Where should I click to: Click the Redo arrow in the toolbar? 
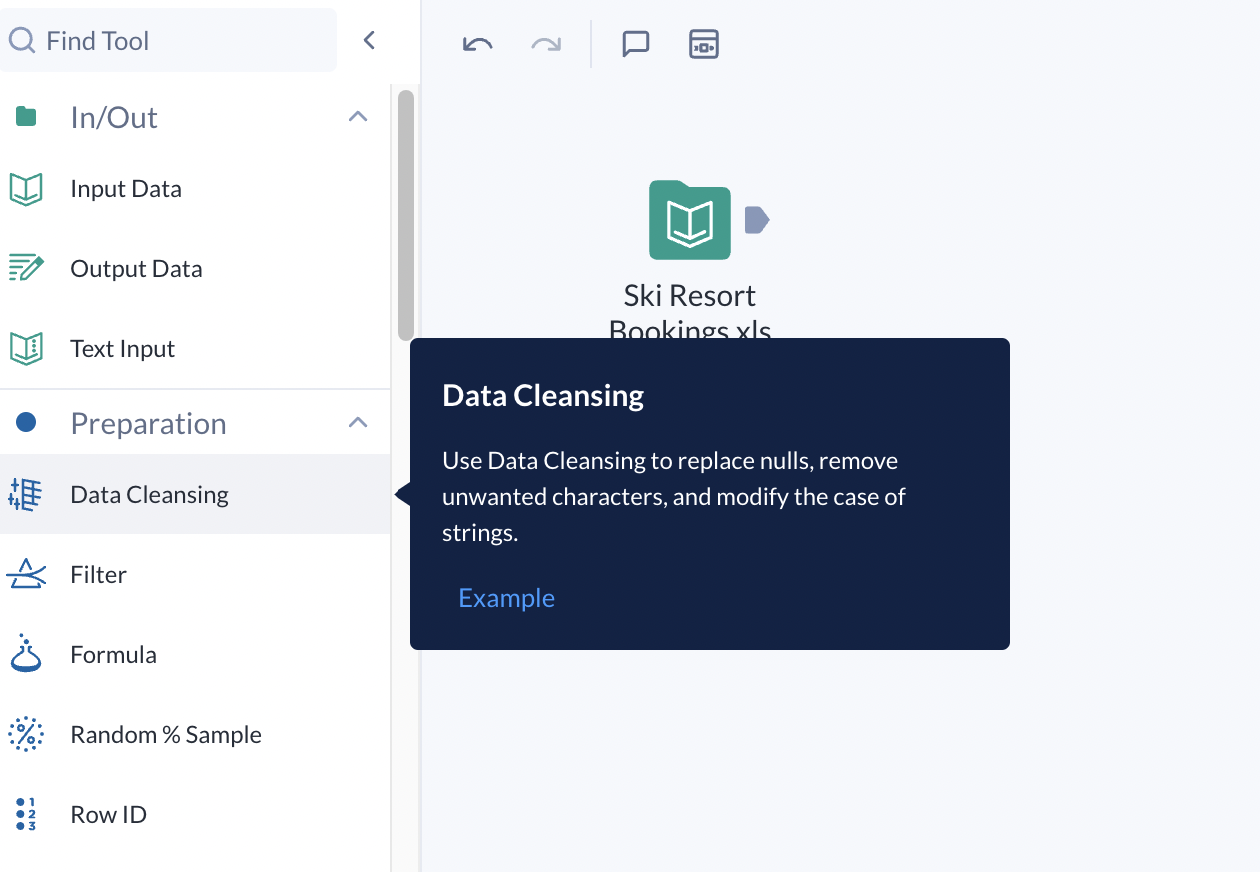click(545, 44)
